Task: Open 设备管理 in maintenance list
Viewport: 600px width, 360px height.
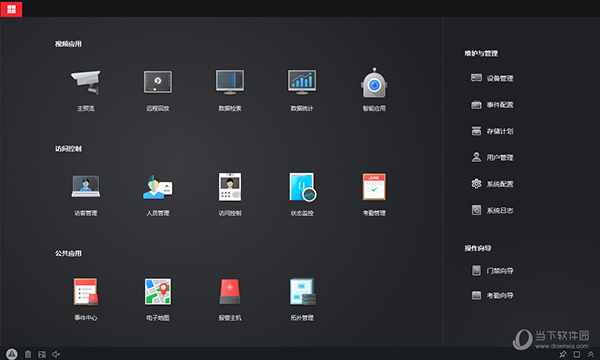Action: [x=492, y=78]
